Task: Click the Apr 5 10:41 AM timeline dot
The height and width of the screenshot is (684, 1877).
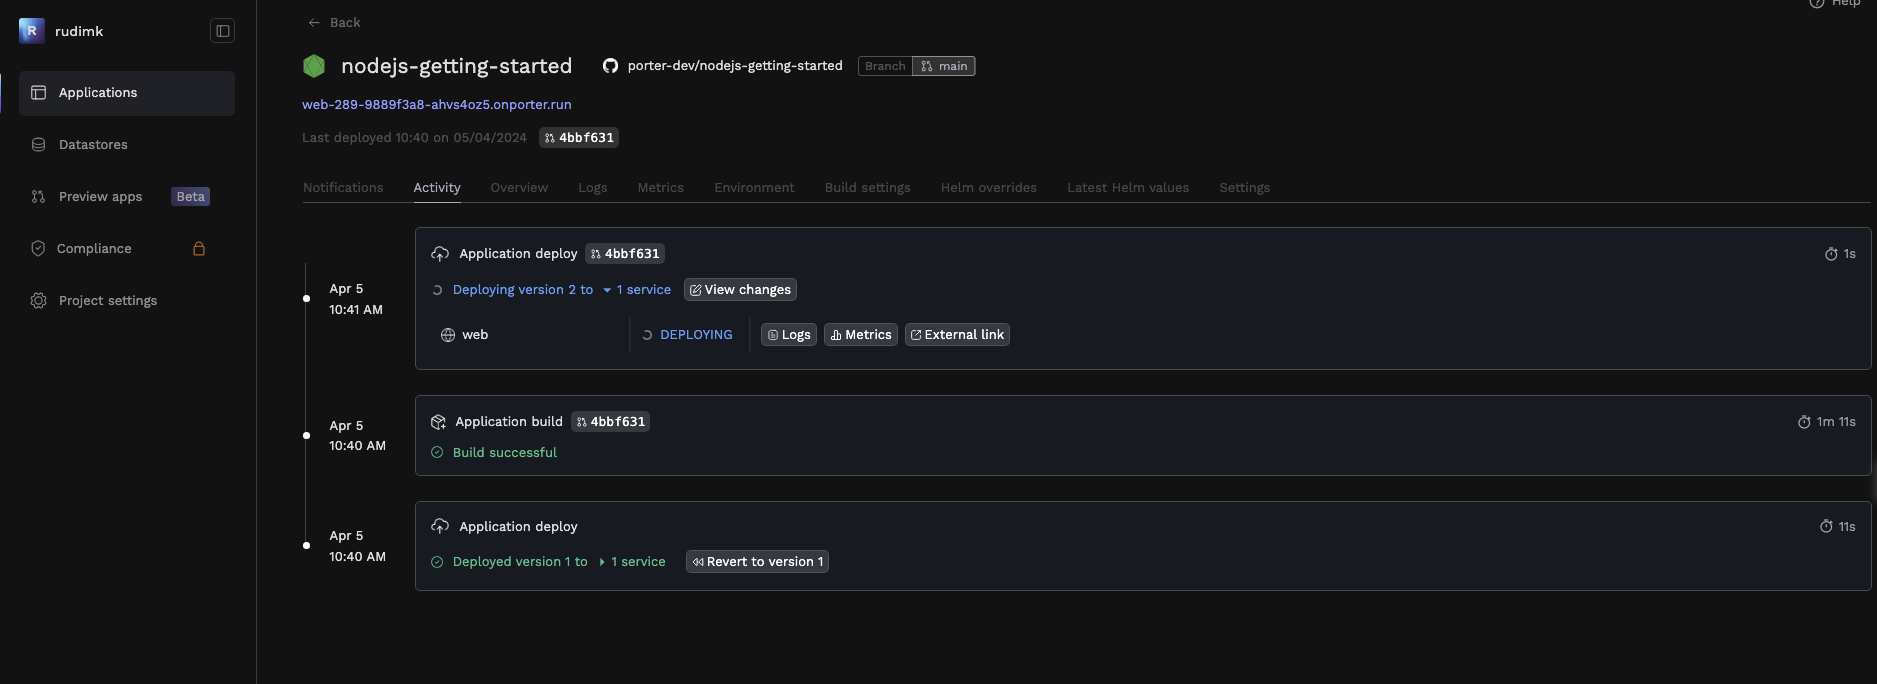Action: 306,298
